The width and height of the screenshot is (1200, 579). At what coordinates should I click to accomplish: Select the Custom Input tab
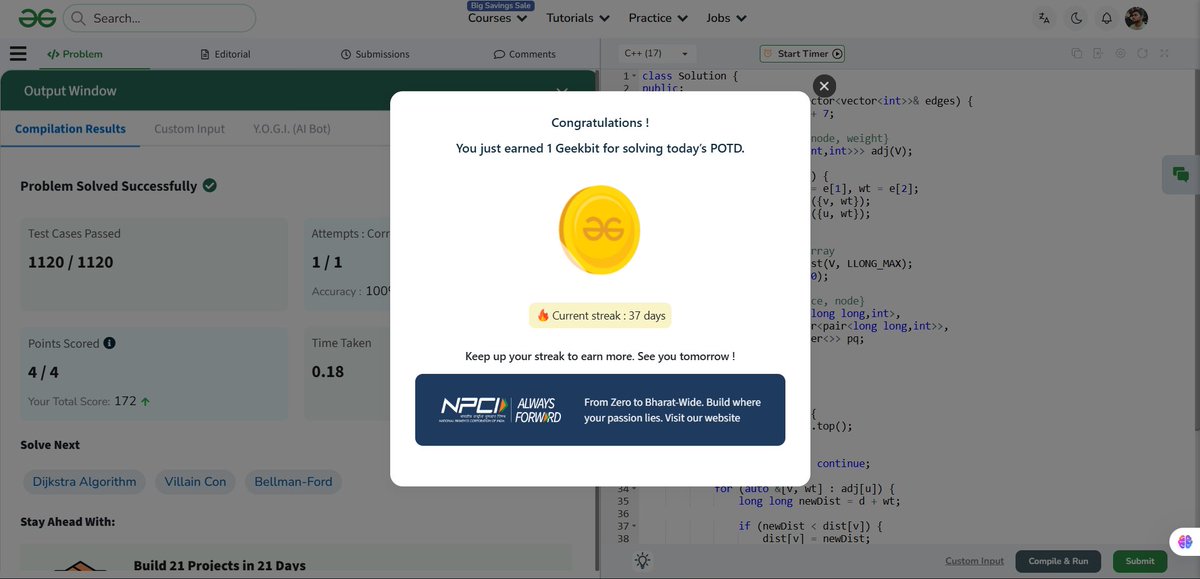[190, 129]
